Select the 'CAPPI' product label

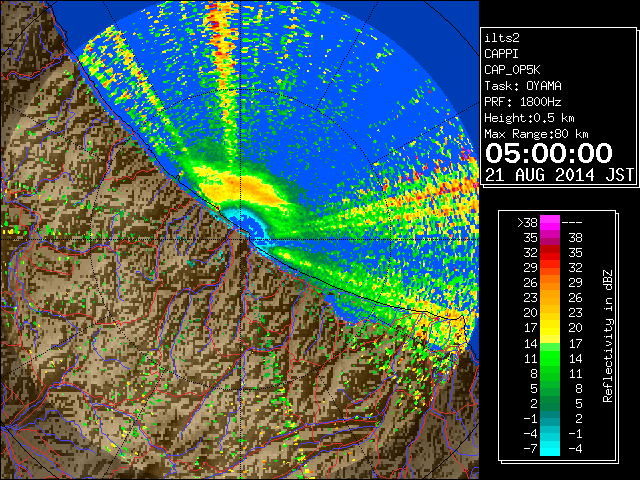(501, 54)
